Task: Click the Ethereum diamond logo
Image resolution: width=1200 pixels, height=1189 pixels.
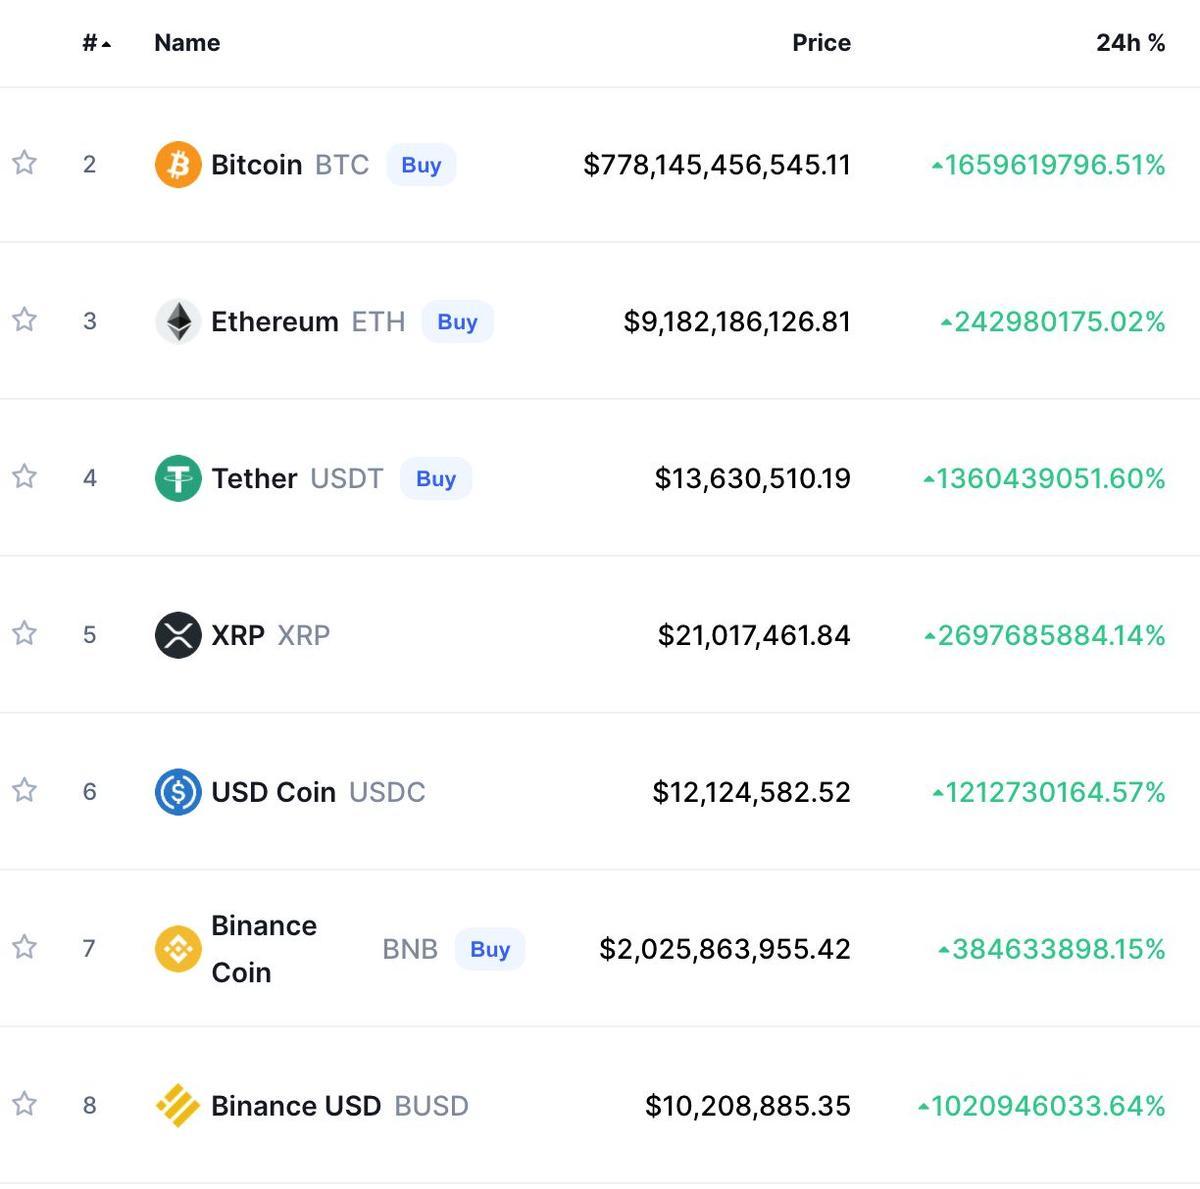Action: click(x=178, y=321)
